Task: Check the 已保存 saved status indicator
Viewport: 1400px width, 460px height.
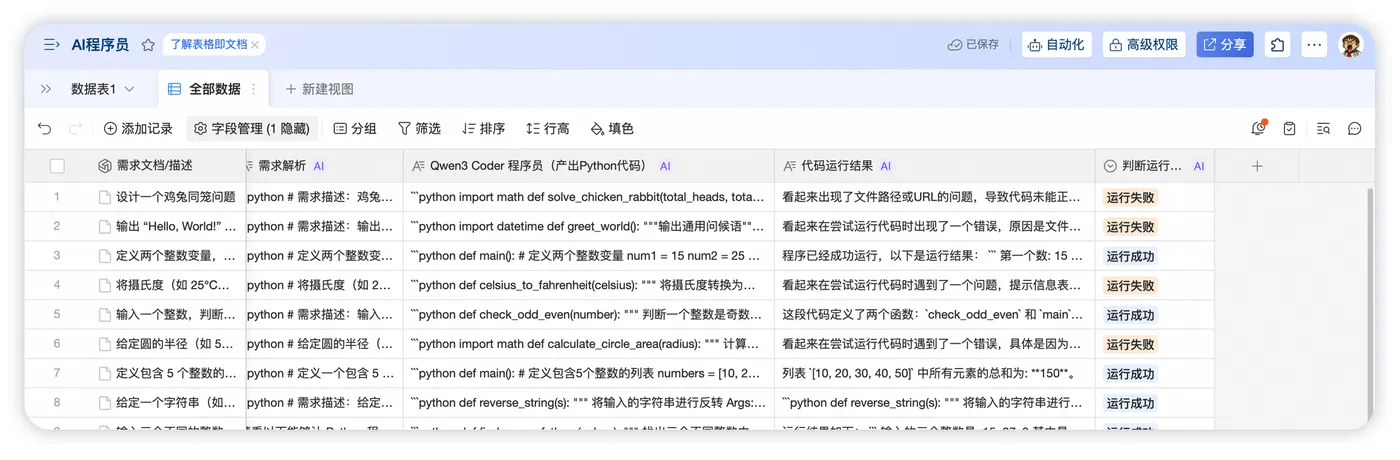Action: pyautogui.click(x=973, y=45)
